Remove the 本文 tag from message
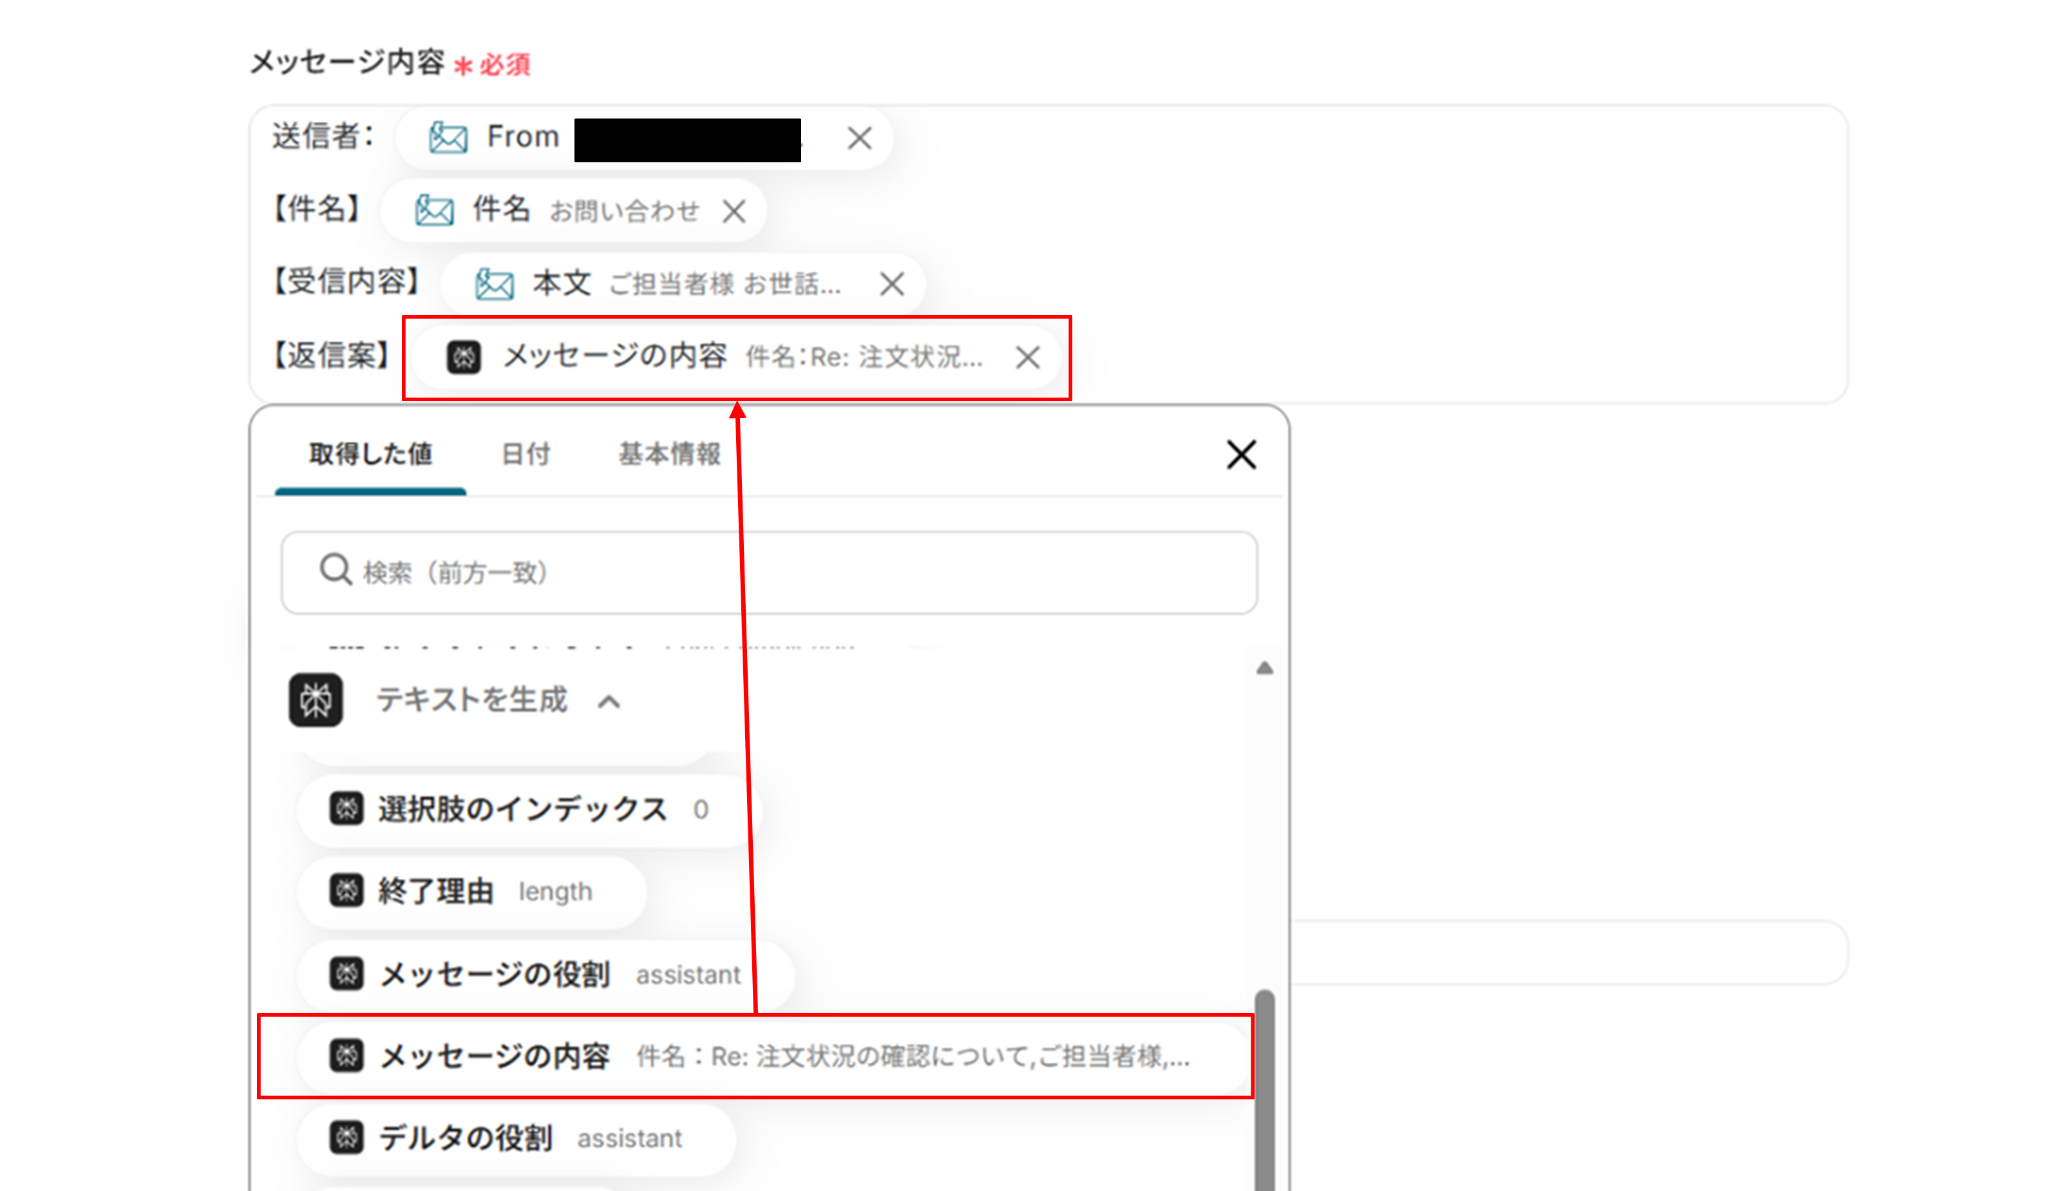 (892, 285)
